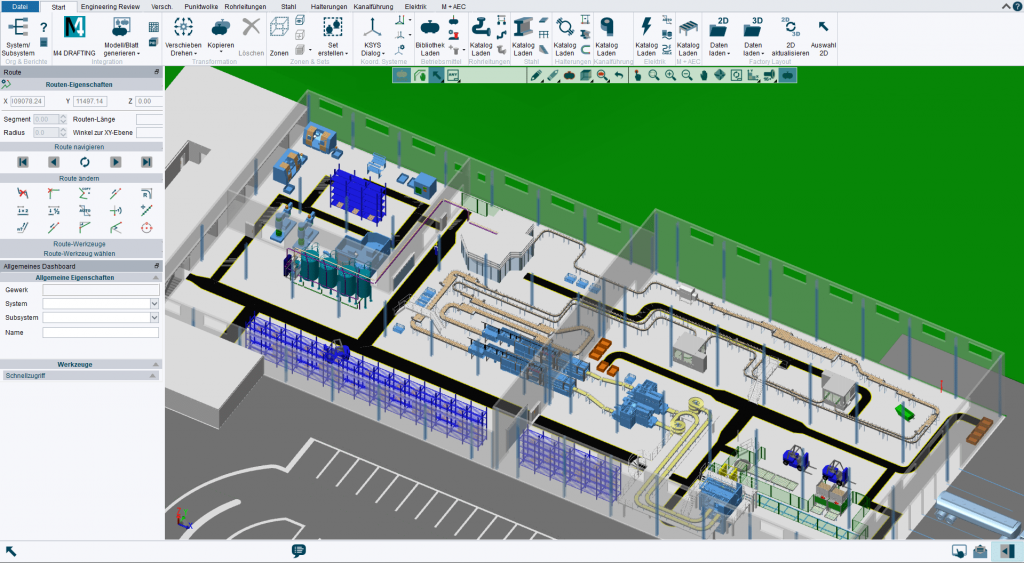Jump to last route segment
This screenshot has height=563, width=1024.
pos(146,162)
